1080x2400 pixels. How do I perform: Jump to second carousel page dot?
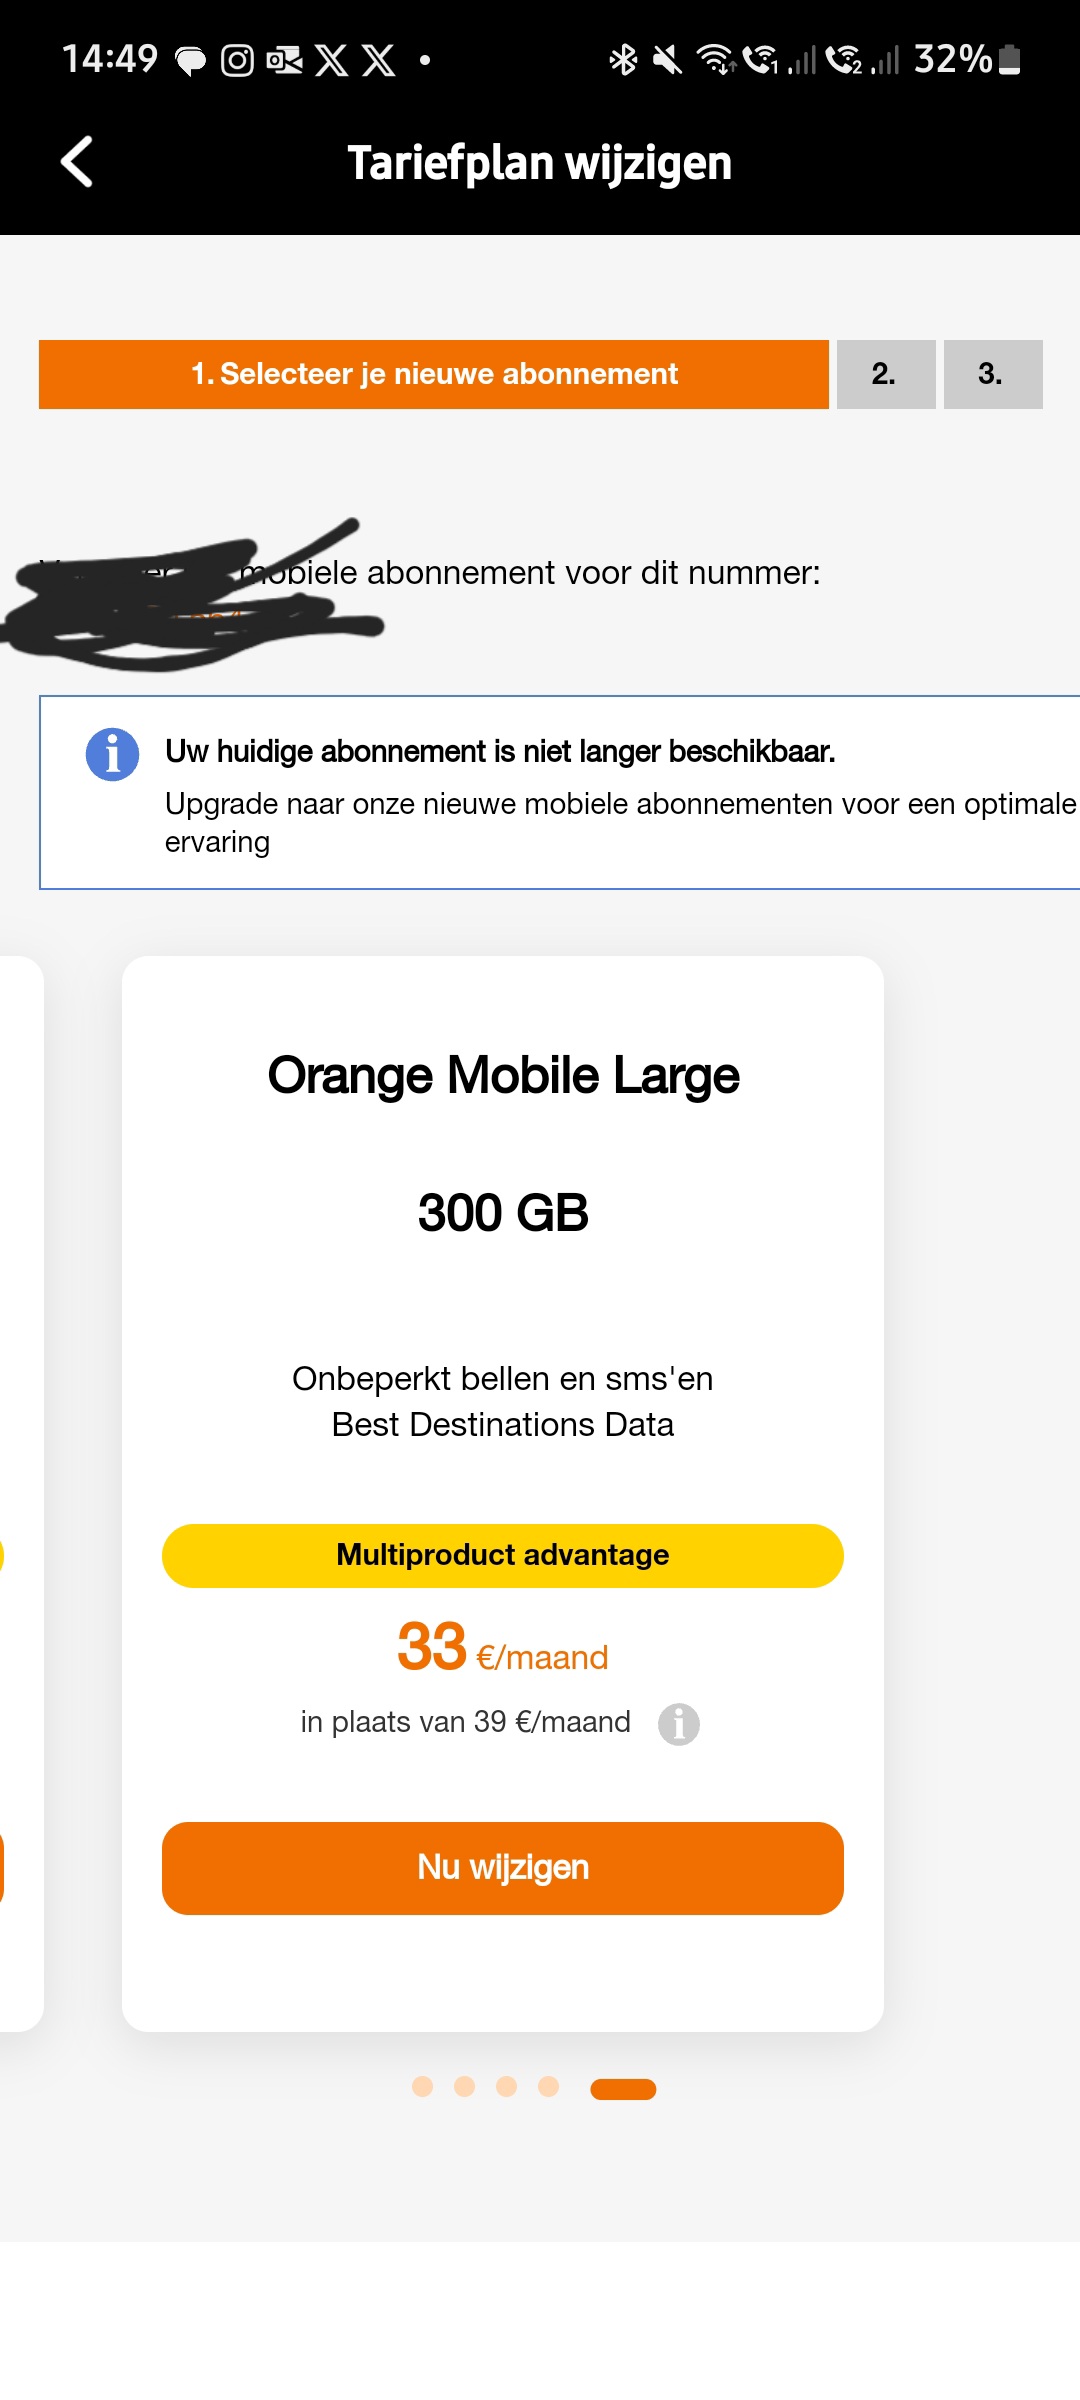pyautogui.click(x=465, y=2086)
